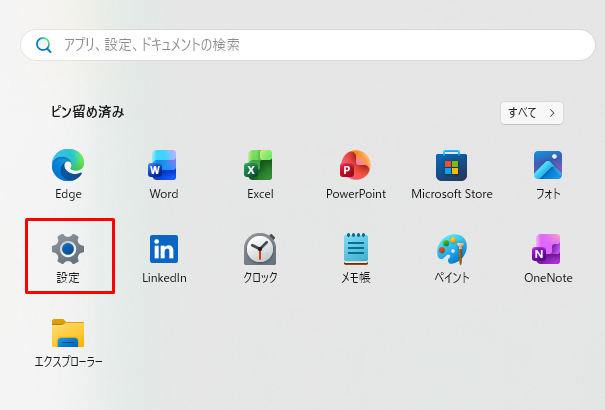This screenshot has height=410, width=605.
Task: Launch the フォト (Photos) app
Action: click(548, 165)
